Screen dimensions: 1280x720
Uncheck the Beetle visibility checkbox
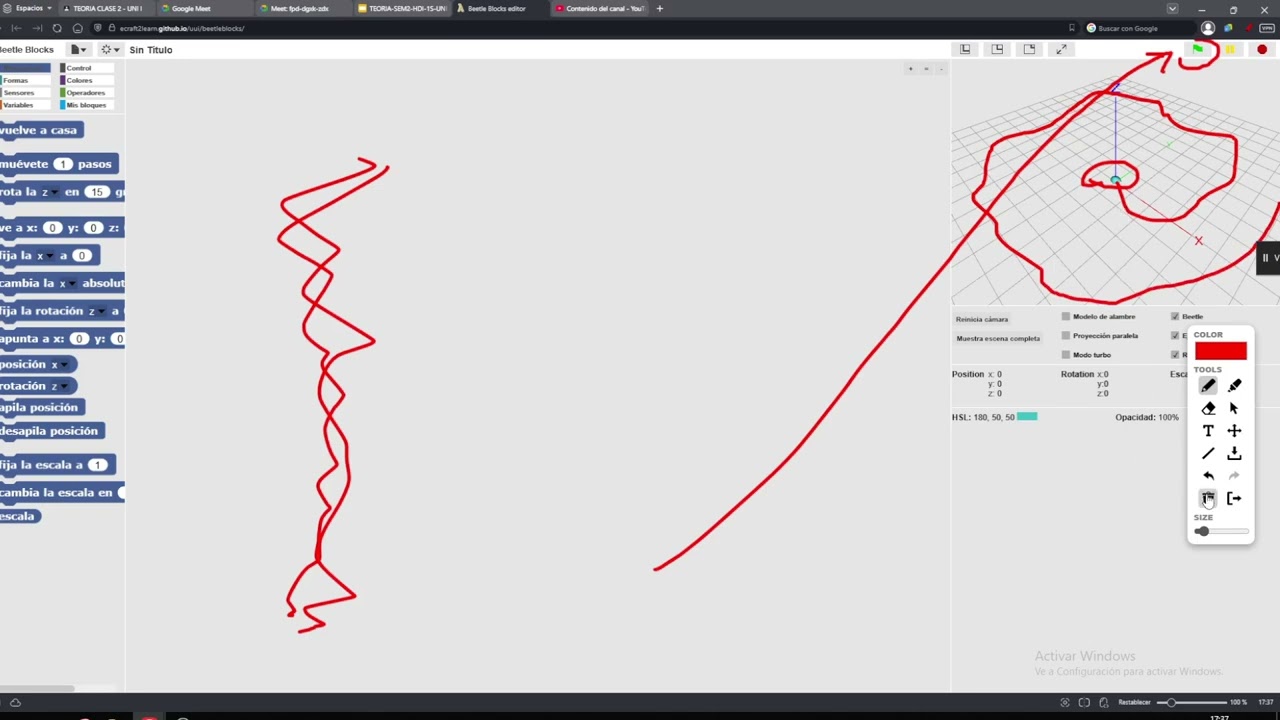pos(1175,317)
